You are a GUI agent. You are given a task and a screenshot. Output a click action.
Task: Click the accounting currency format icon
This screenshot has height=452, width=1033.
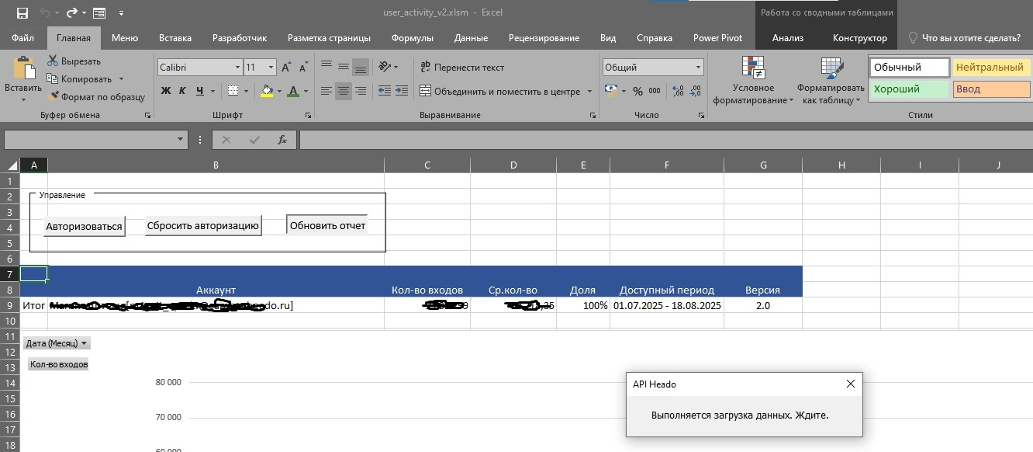pyautogui.click(x=611, y=90)
